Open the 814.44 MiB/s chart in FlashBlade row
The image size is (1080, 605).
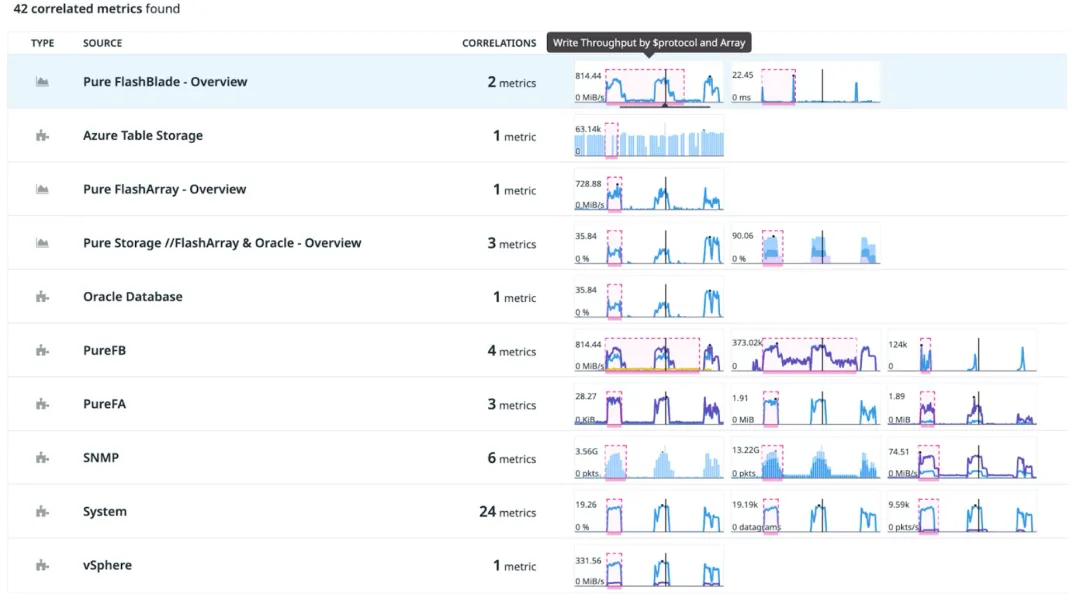coord(648,84)
